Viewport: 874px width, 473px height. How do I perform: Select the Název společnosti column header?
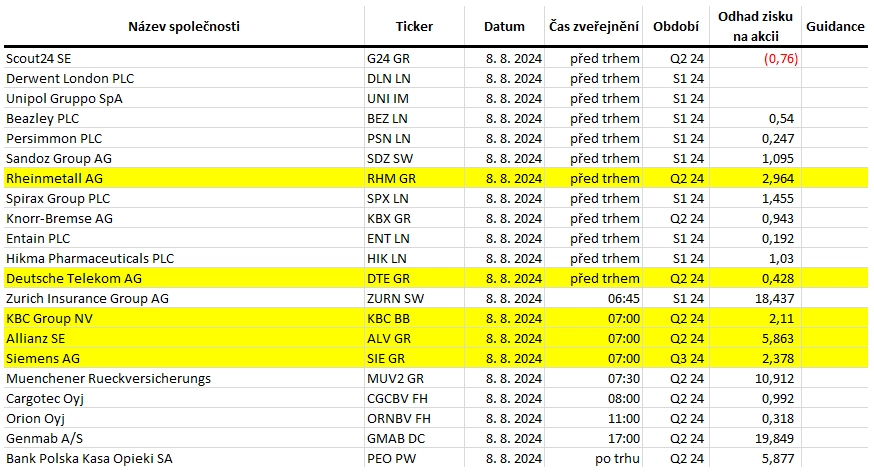point(184,26)
